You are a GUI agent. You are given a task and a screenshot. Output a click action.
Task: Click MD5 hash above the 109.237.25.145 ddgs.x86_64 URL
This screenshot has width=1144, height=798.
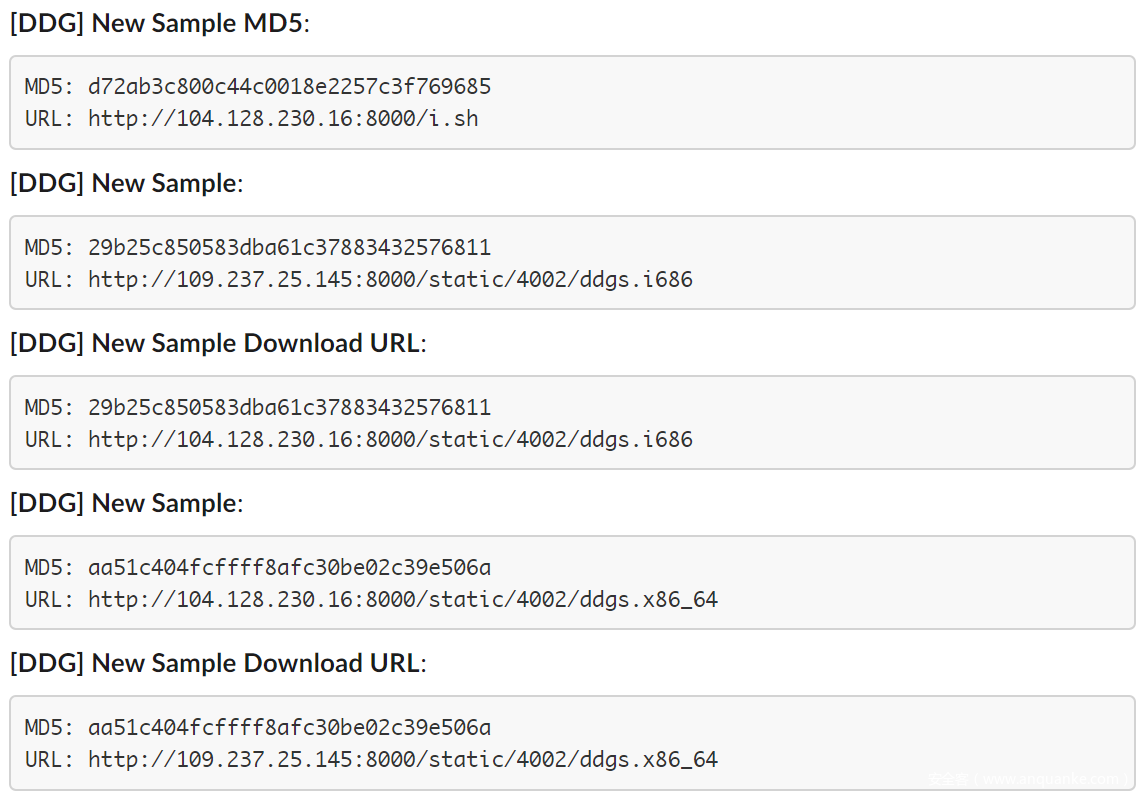pyautogui.click(x=290, y=727)
